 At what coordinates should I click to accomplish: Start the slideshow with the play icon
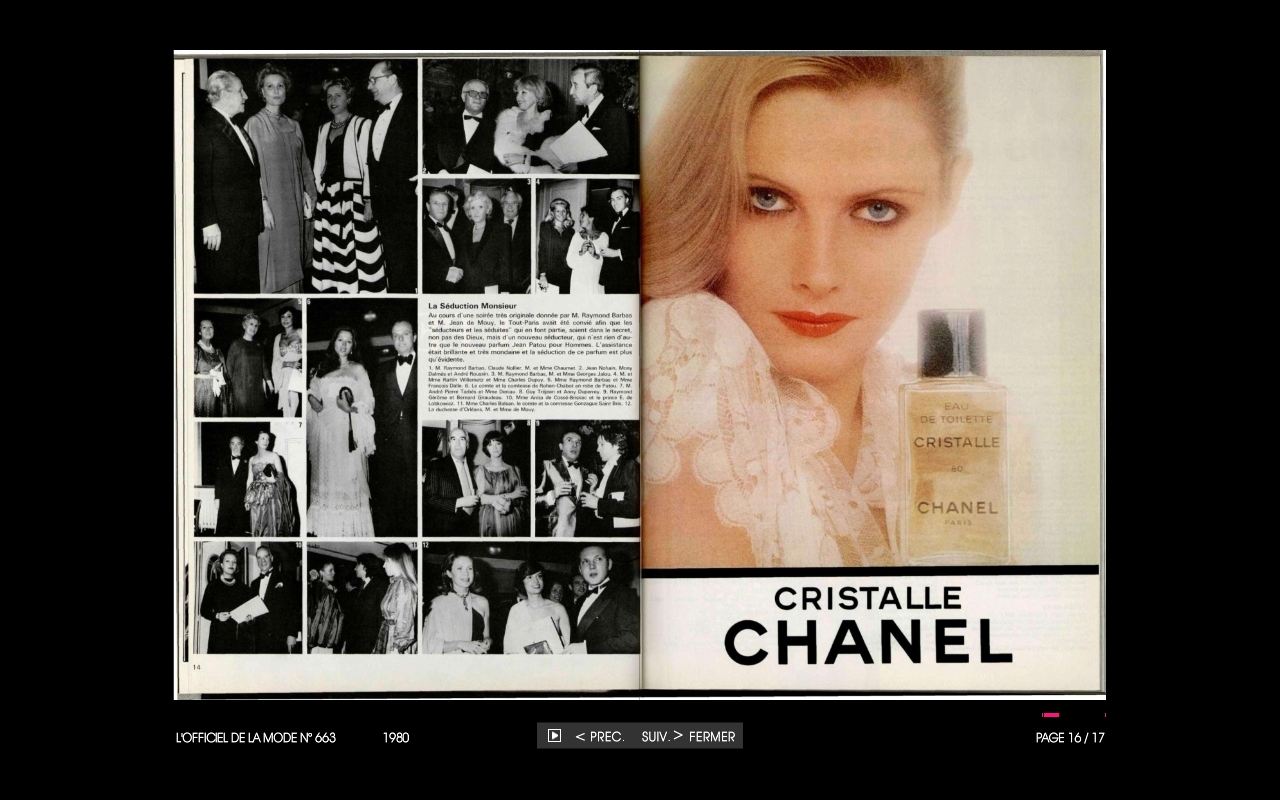click(x=554, y=736)
